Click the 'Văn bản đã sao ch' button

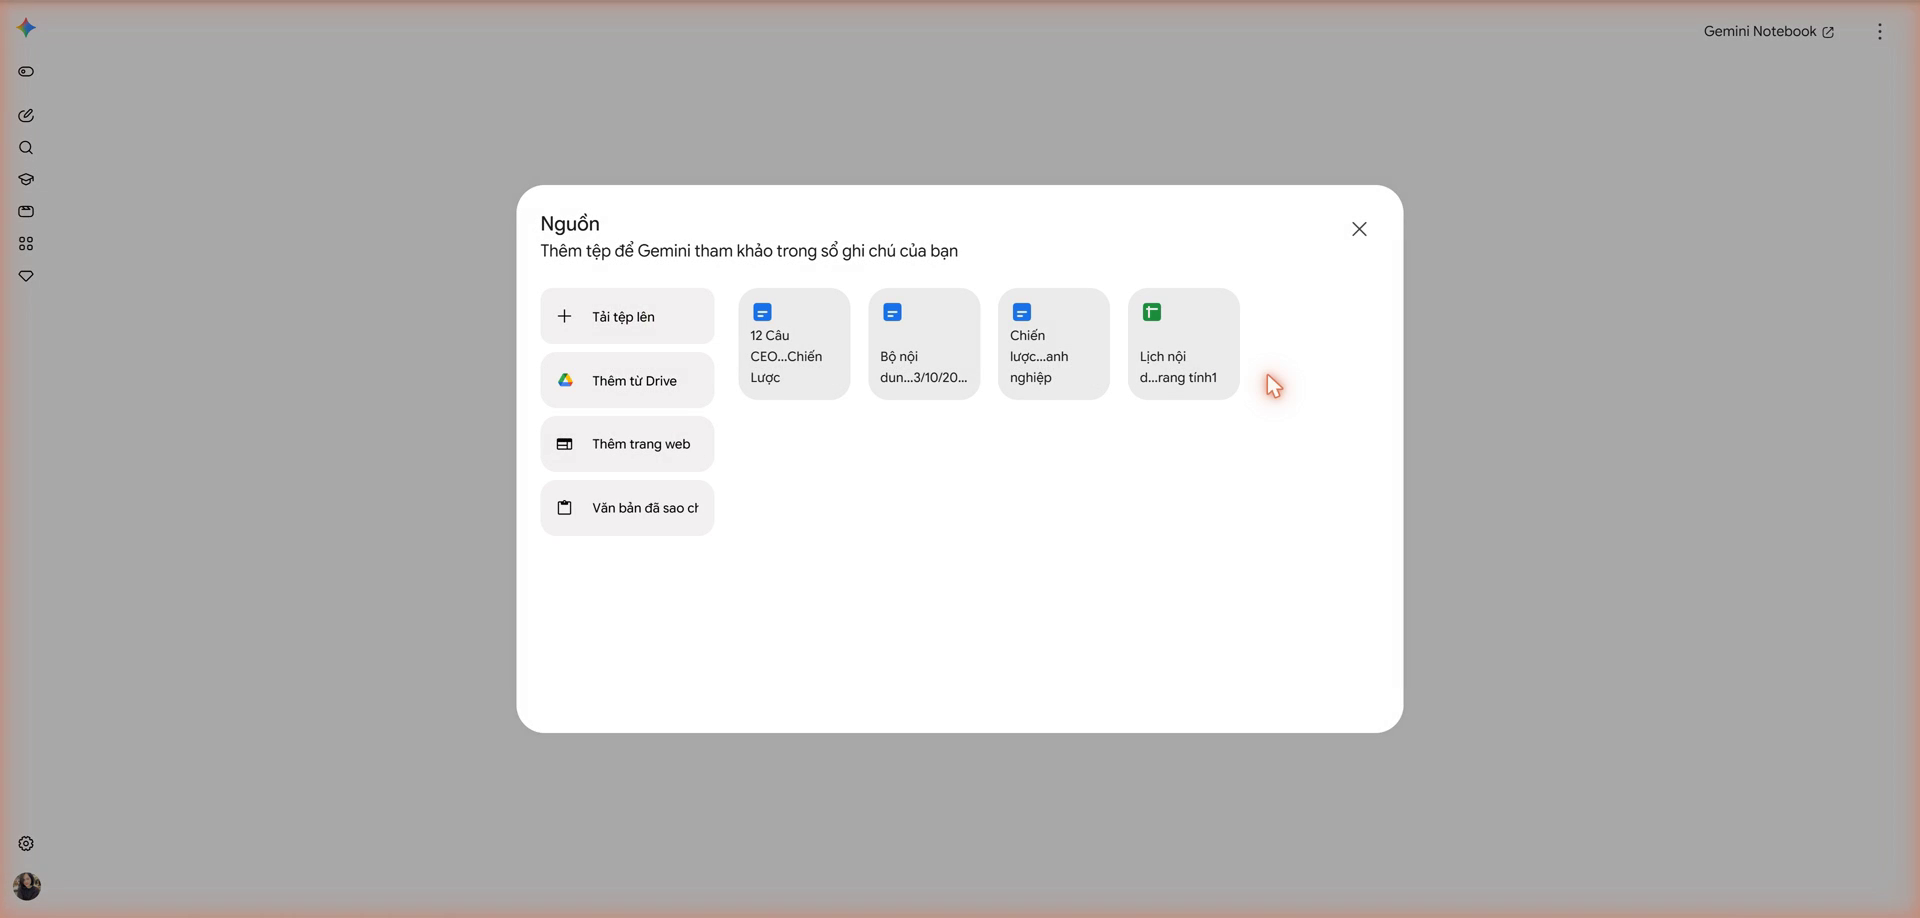pyautogui.click(x=627, y=508)
